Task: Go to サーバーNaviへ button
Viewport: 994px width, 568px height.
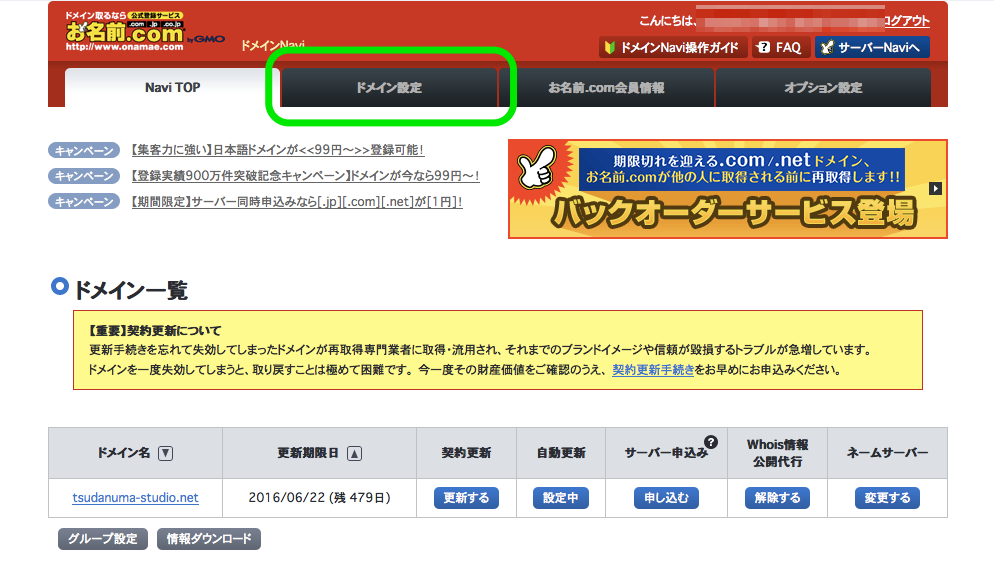Action: pyautogui.click(x=872, y=48)
